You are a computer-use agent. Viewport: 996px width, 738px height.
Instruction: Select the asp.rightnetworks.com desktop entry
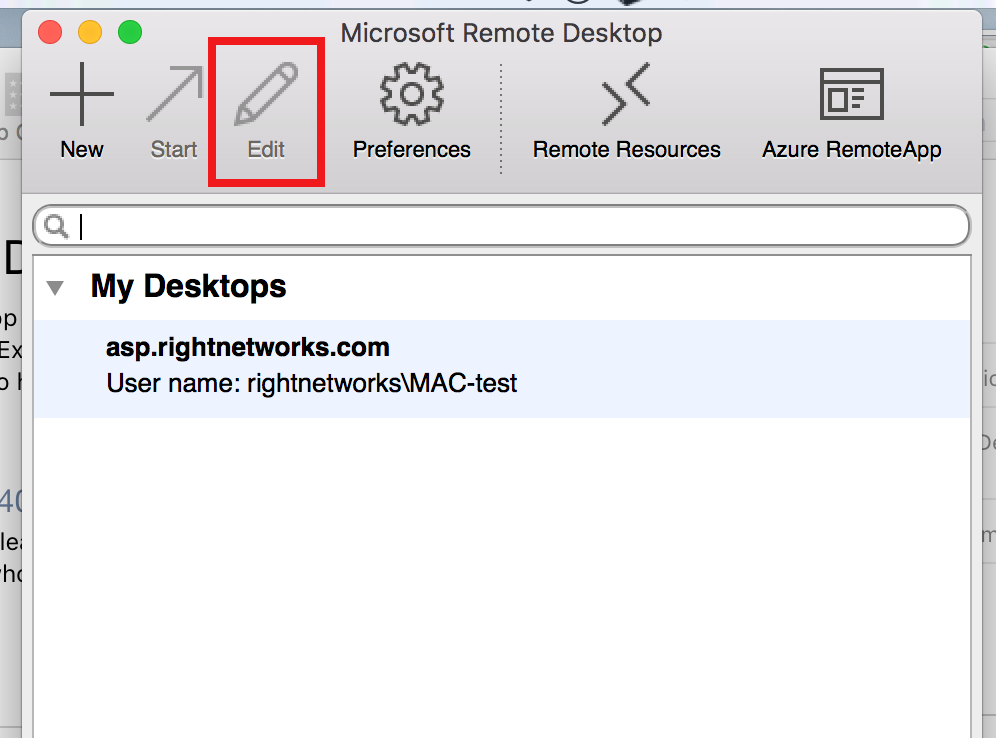click(247, 347)
